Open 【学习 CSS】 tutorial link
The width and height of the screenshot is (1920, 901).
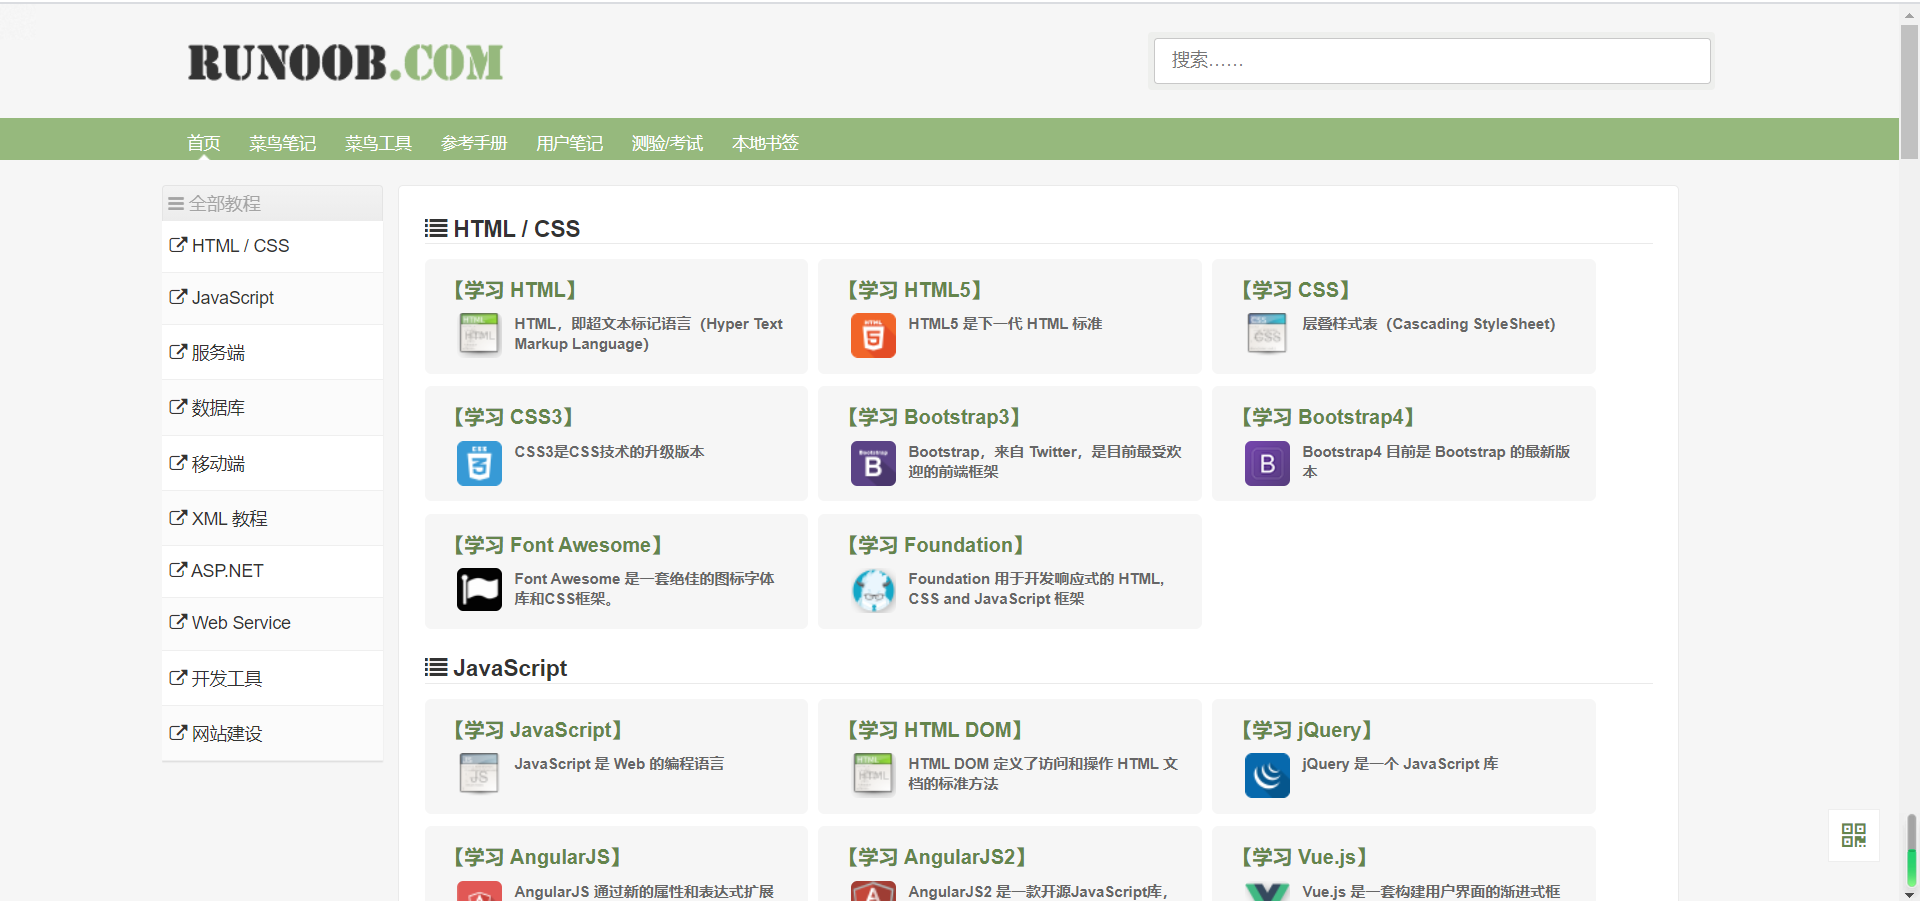(x=1297, y=290)
